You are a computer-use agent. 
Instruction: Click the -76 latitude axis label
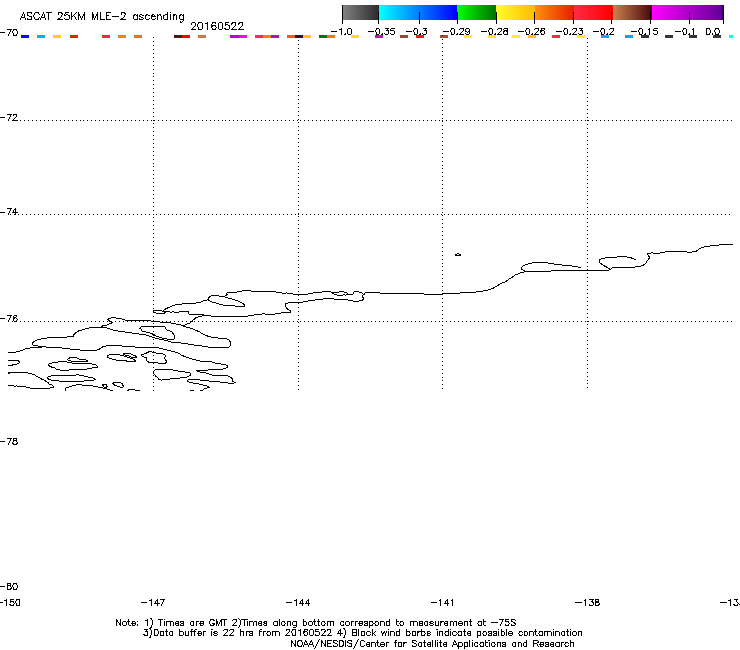coord(9,319)
